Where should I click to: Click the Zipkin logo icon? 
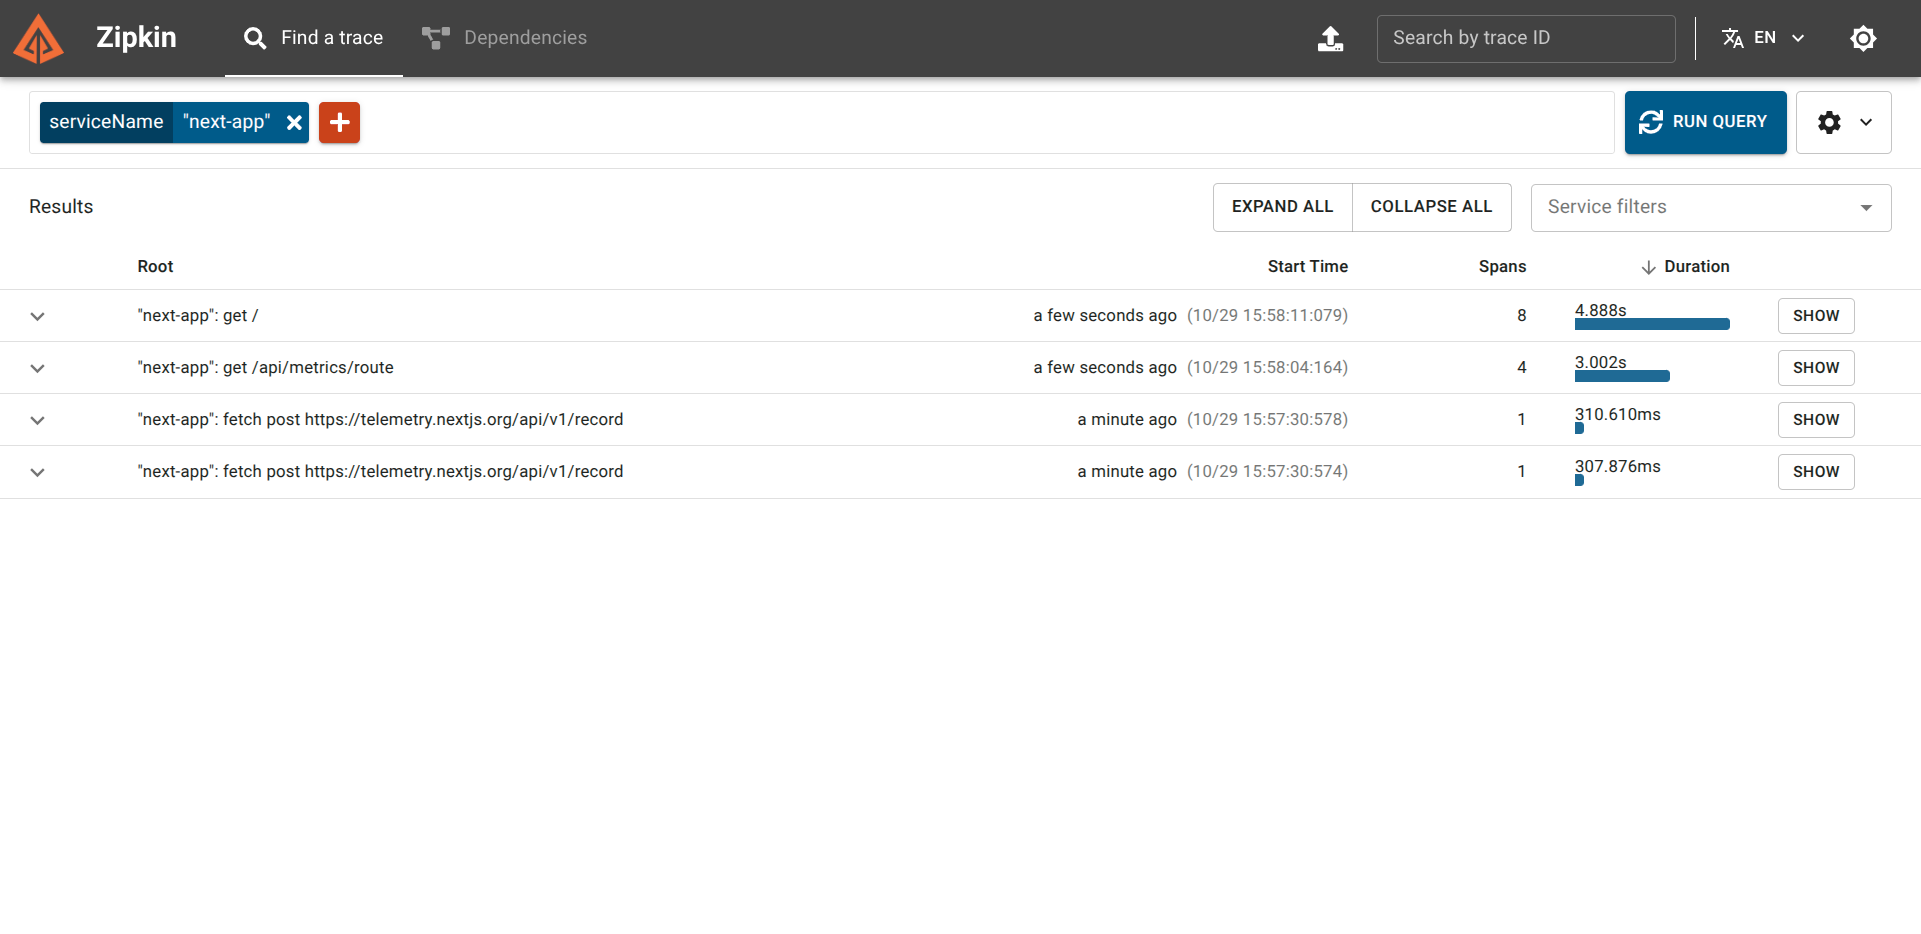pos(38,39)
